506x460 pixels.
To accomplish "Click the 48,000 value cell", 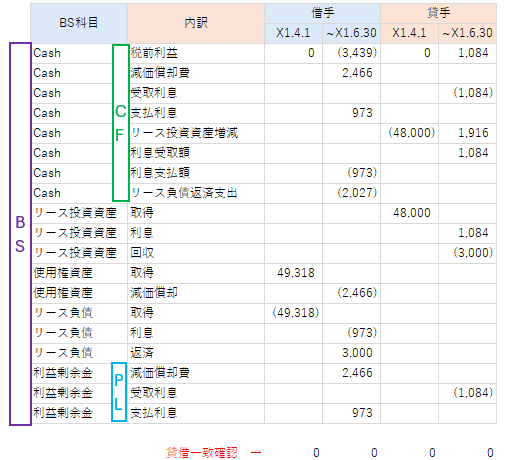I will click(409, 213).
